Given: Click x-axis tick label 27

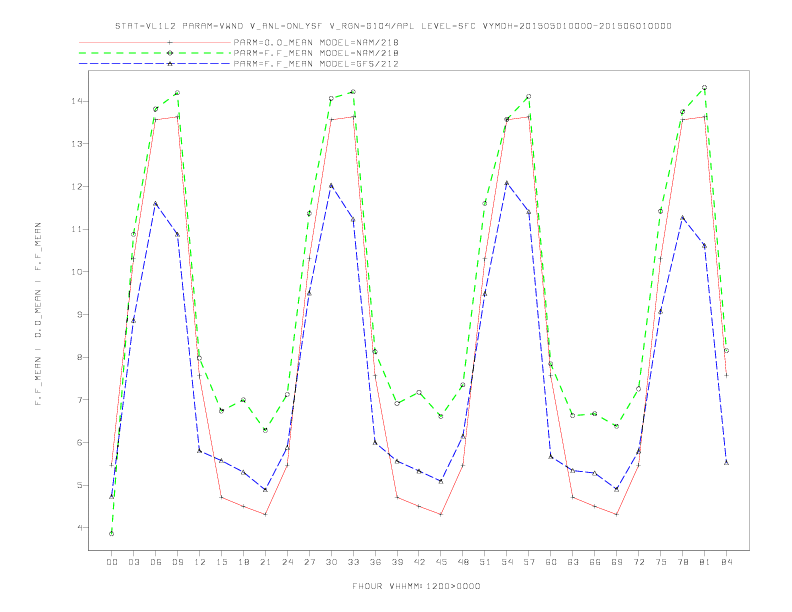Looking at the screenshot, I should tap(309, 562).
